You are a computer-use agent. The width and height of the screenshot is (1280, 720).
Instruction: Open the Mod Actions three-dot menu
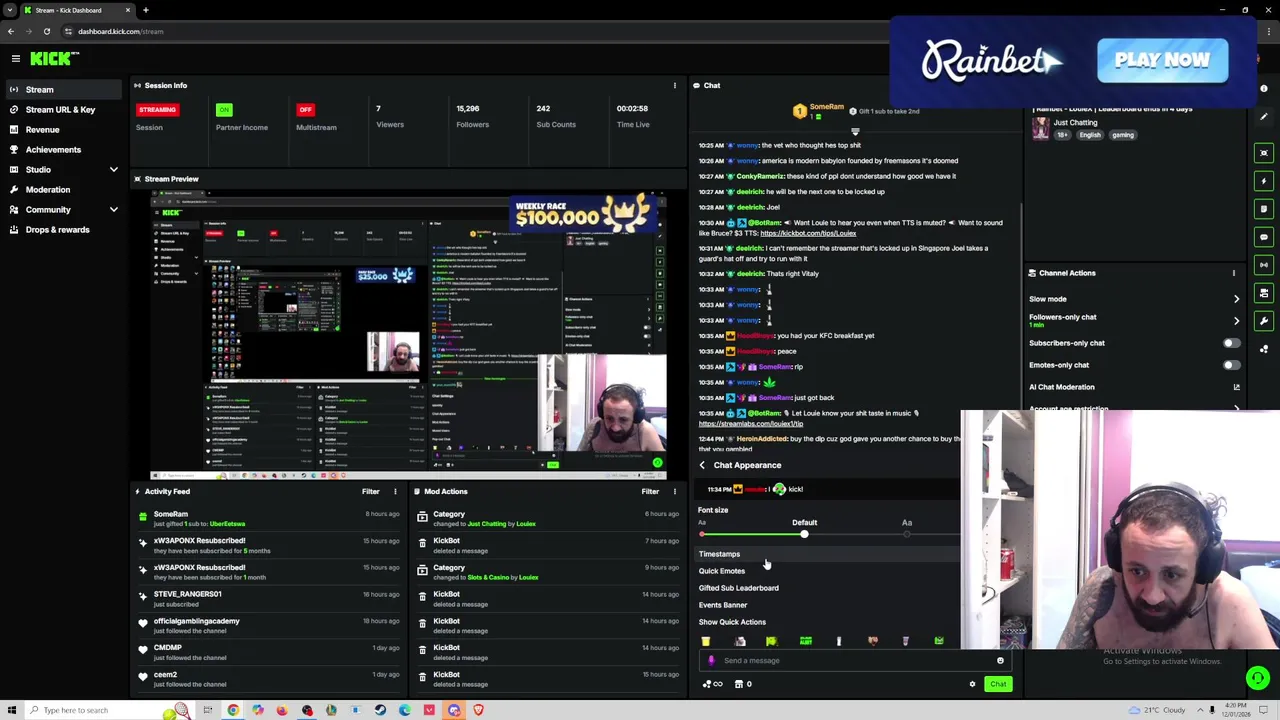tap(674, 491)
